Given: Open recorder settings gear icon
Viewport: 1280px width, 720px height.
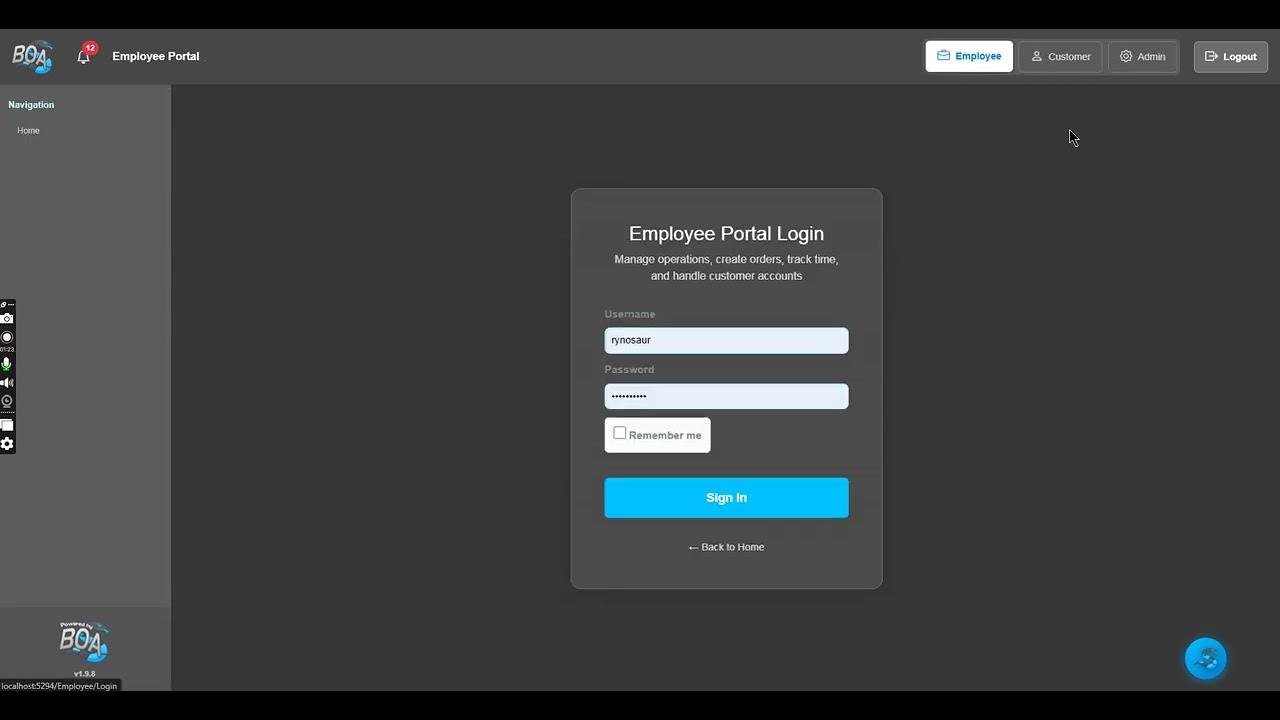Looking at the screenshot, I should (7, 443).
